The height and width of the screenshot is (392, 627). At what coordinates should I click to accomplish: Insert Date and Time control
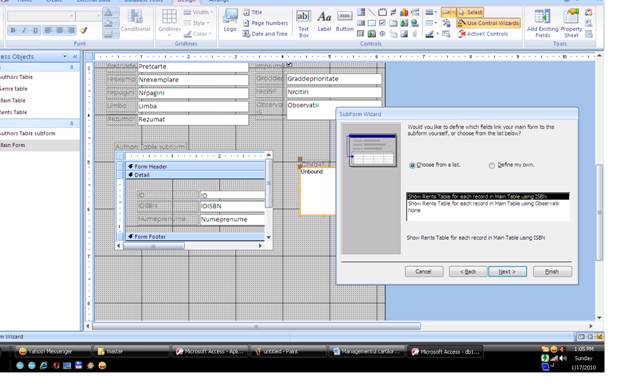[x=265, y=34]
